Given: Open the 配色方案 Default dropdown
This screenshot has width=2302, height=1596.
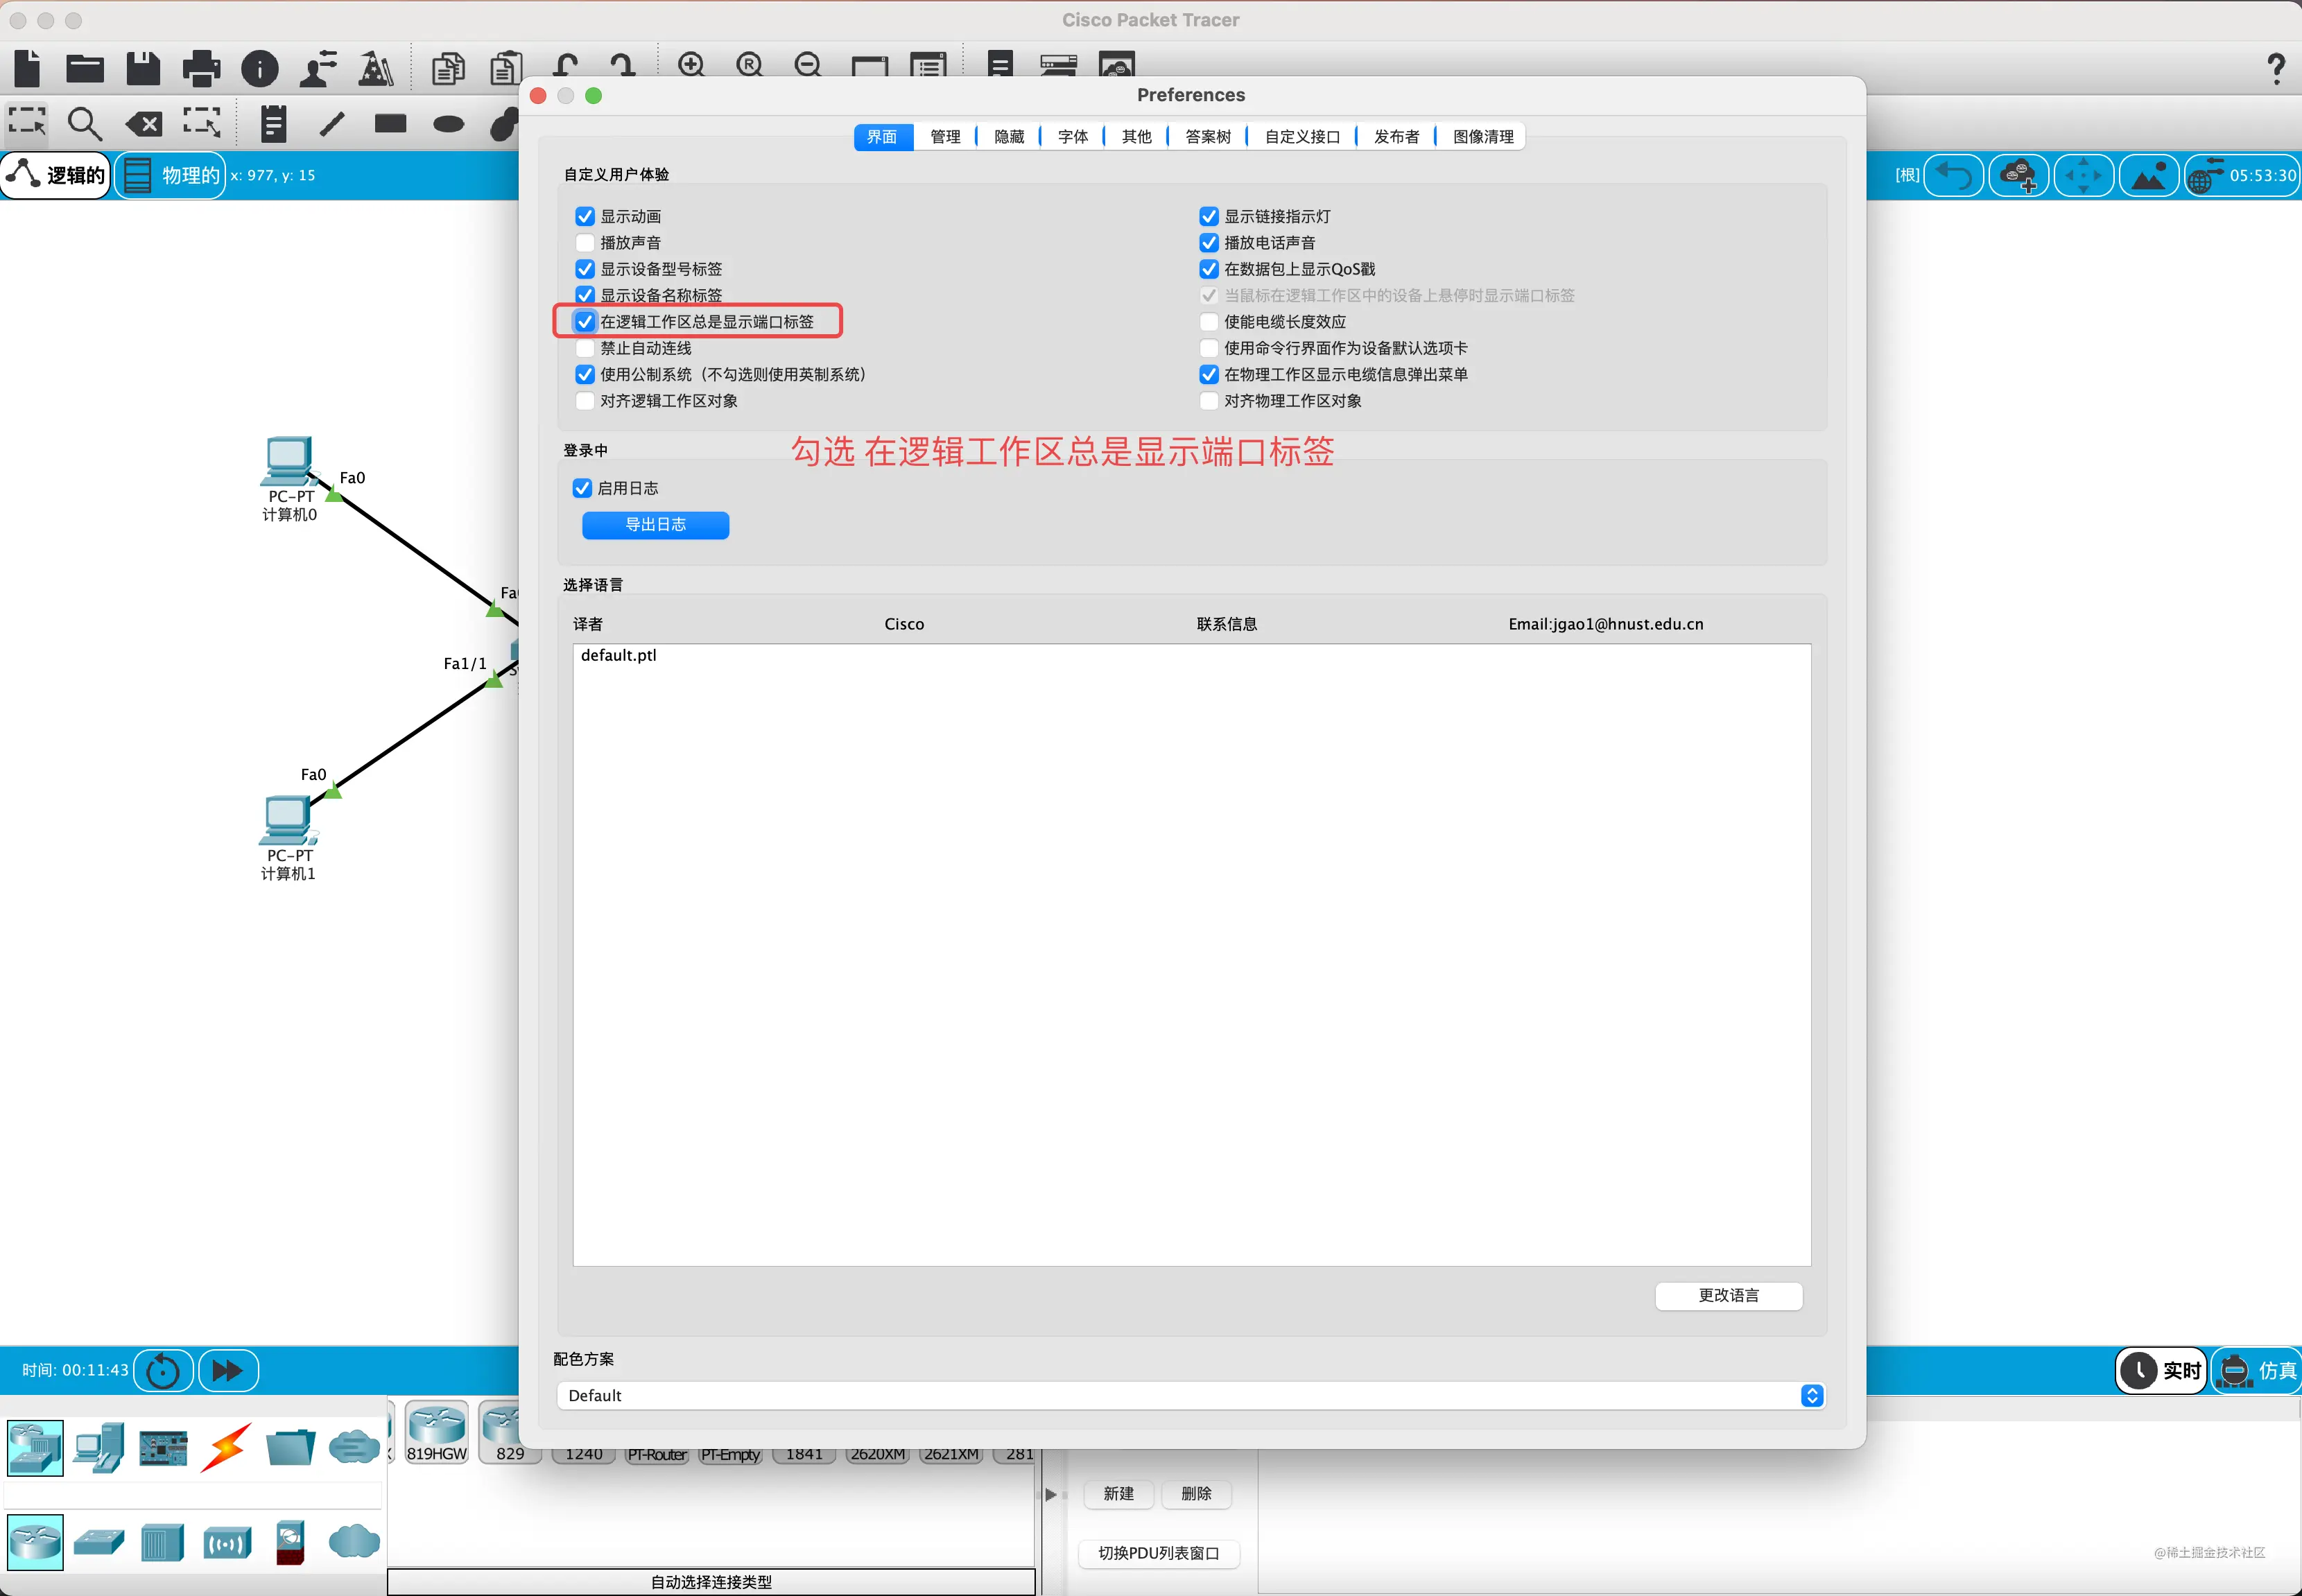Looking at the screenshot, I should pos(1191,1395).
